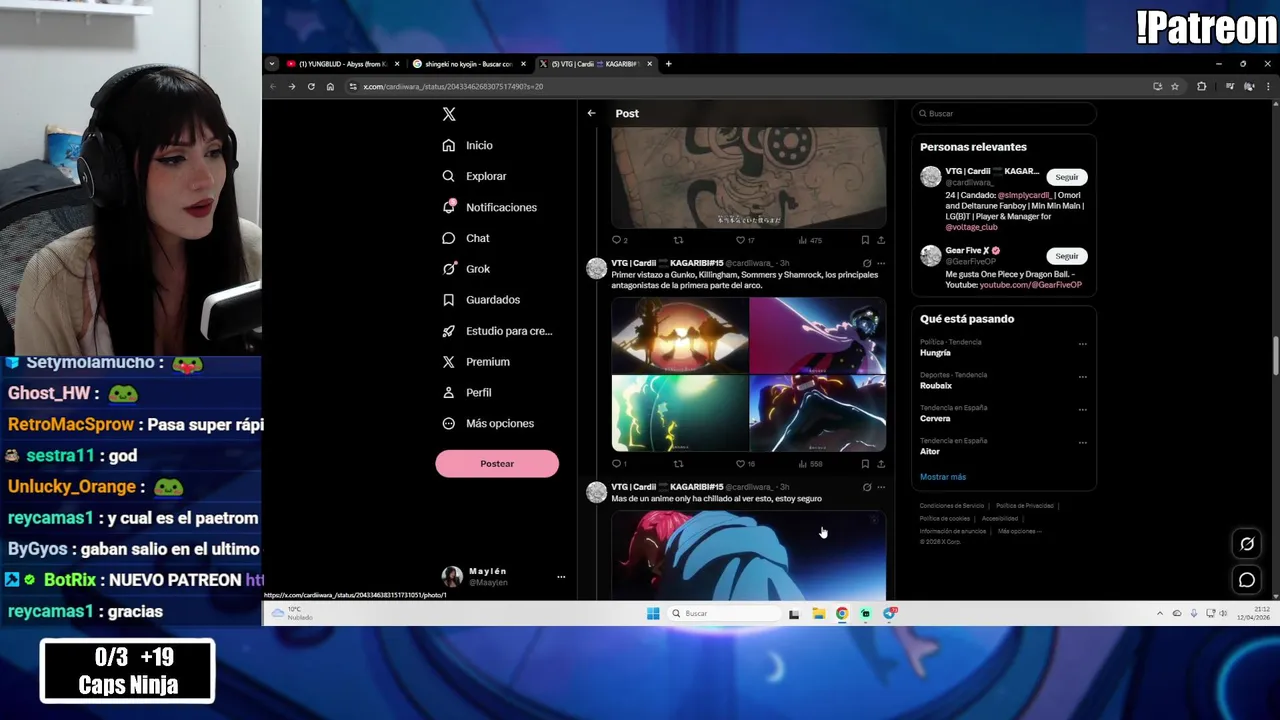Open a new browser tab
This screenshot has height=720, width=1280.
[668, 64]
